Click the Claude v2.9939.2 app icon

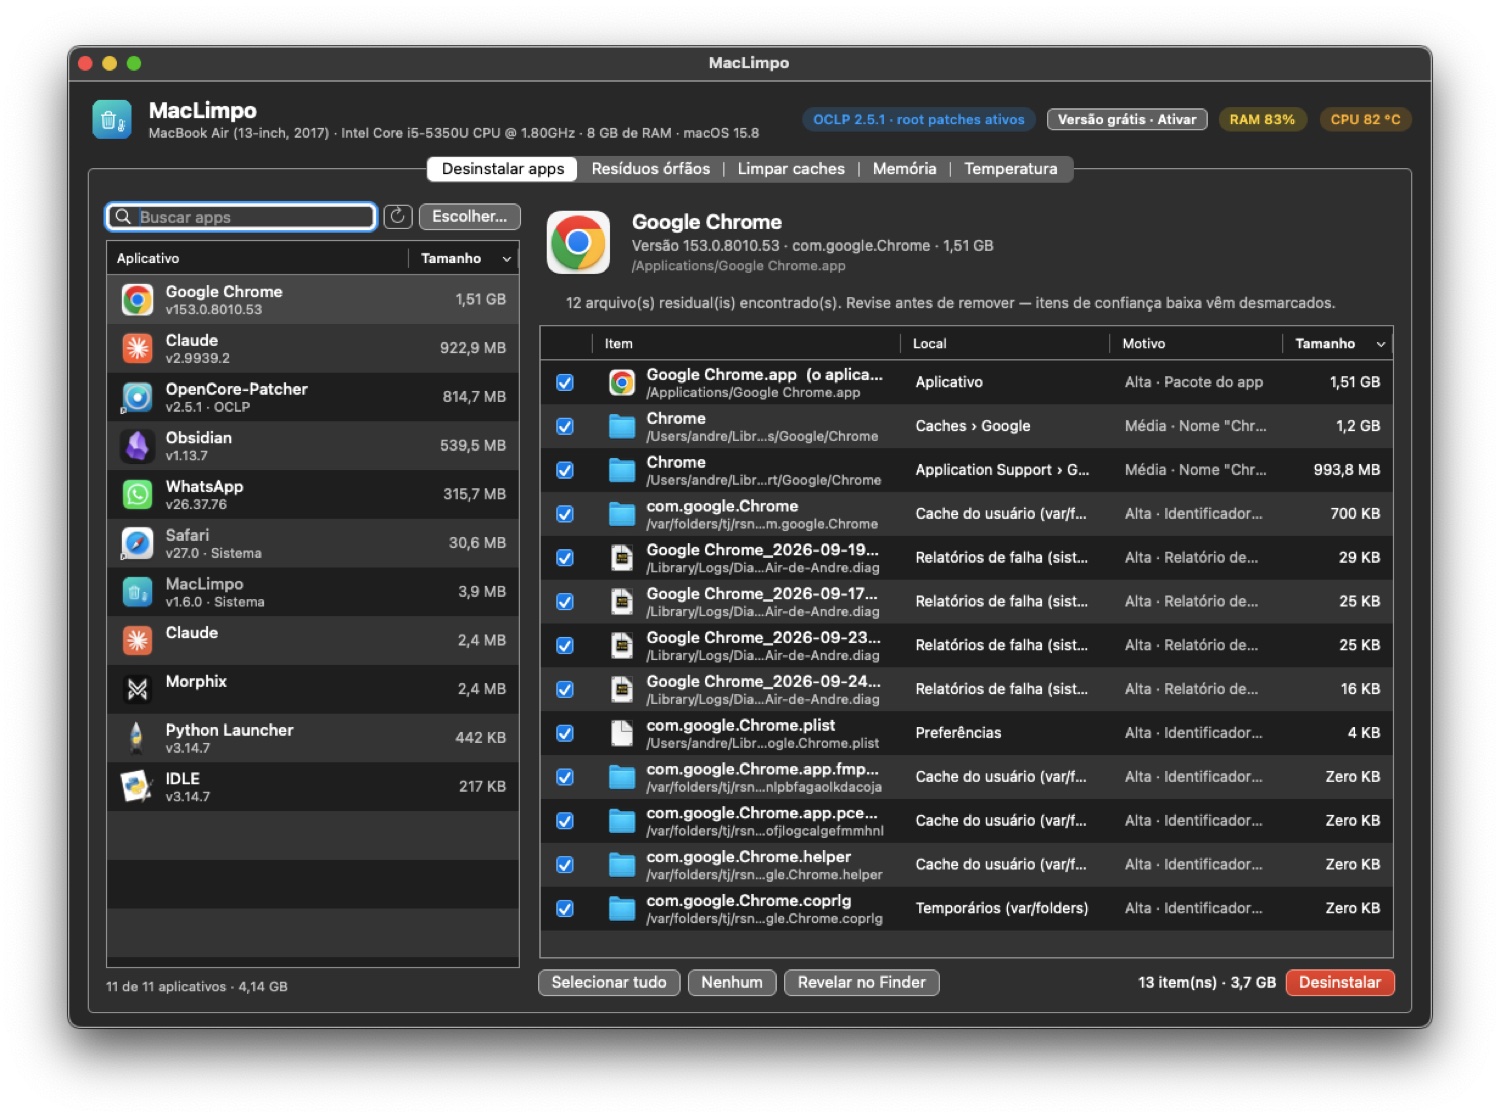point(137,348)
